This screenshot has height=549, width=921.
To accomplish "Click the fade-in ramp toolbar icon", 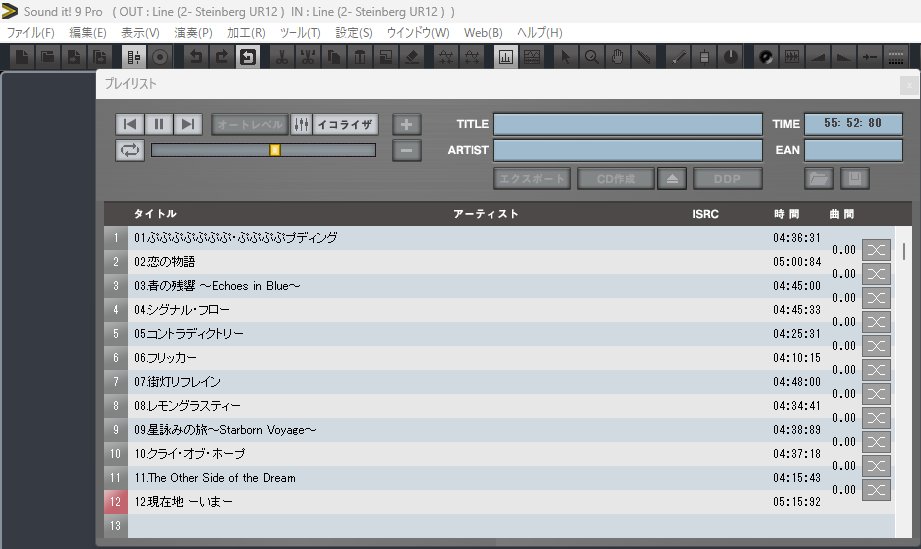I will pos(817,57).
